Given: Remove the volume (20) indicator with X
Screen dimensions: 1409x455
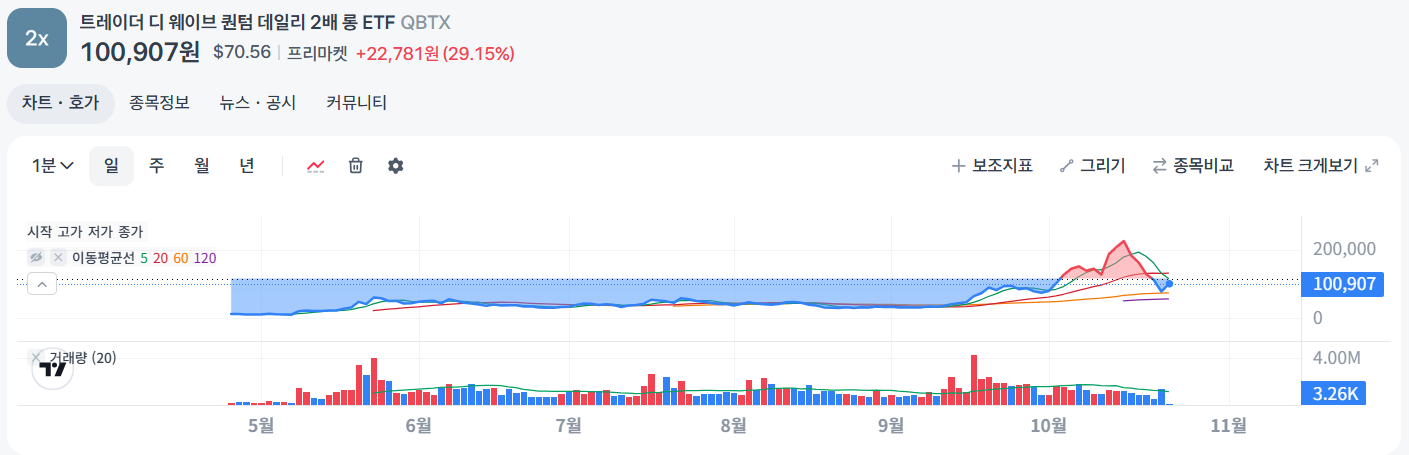Looking at the screenshot, I should (37, 357).
